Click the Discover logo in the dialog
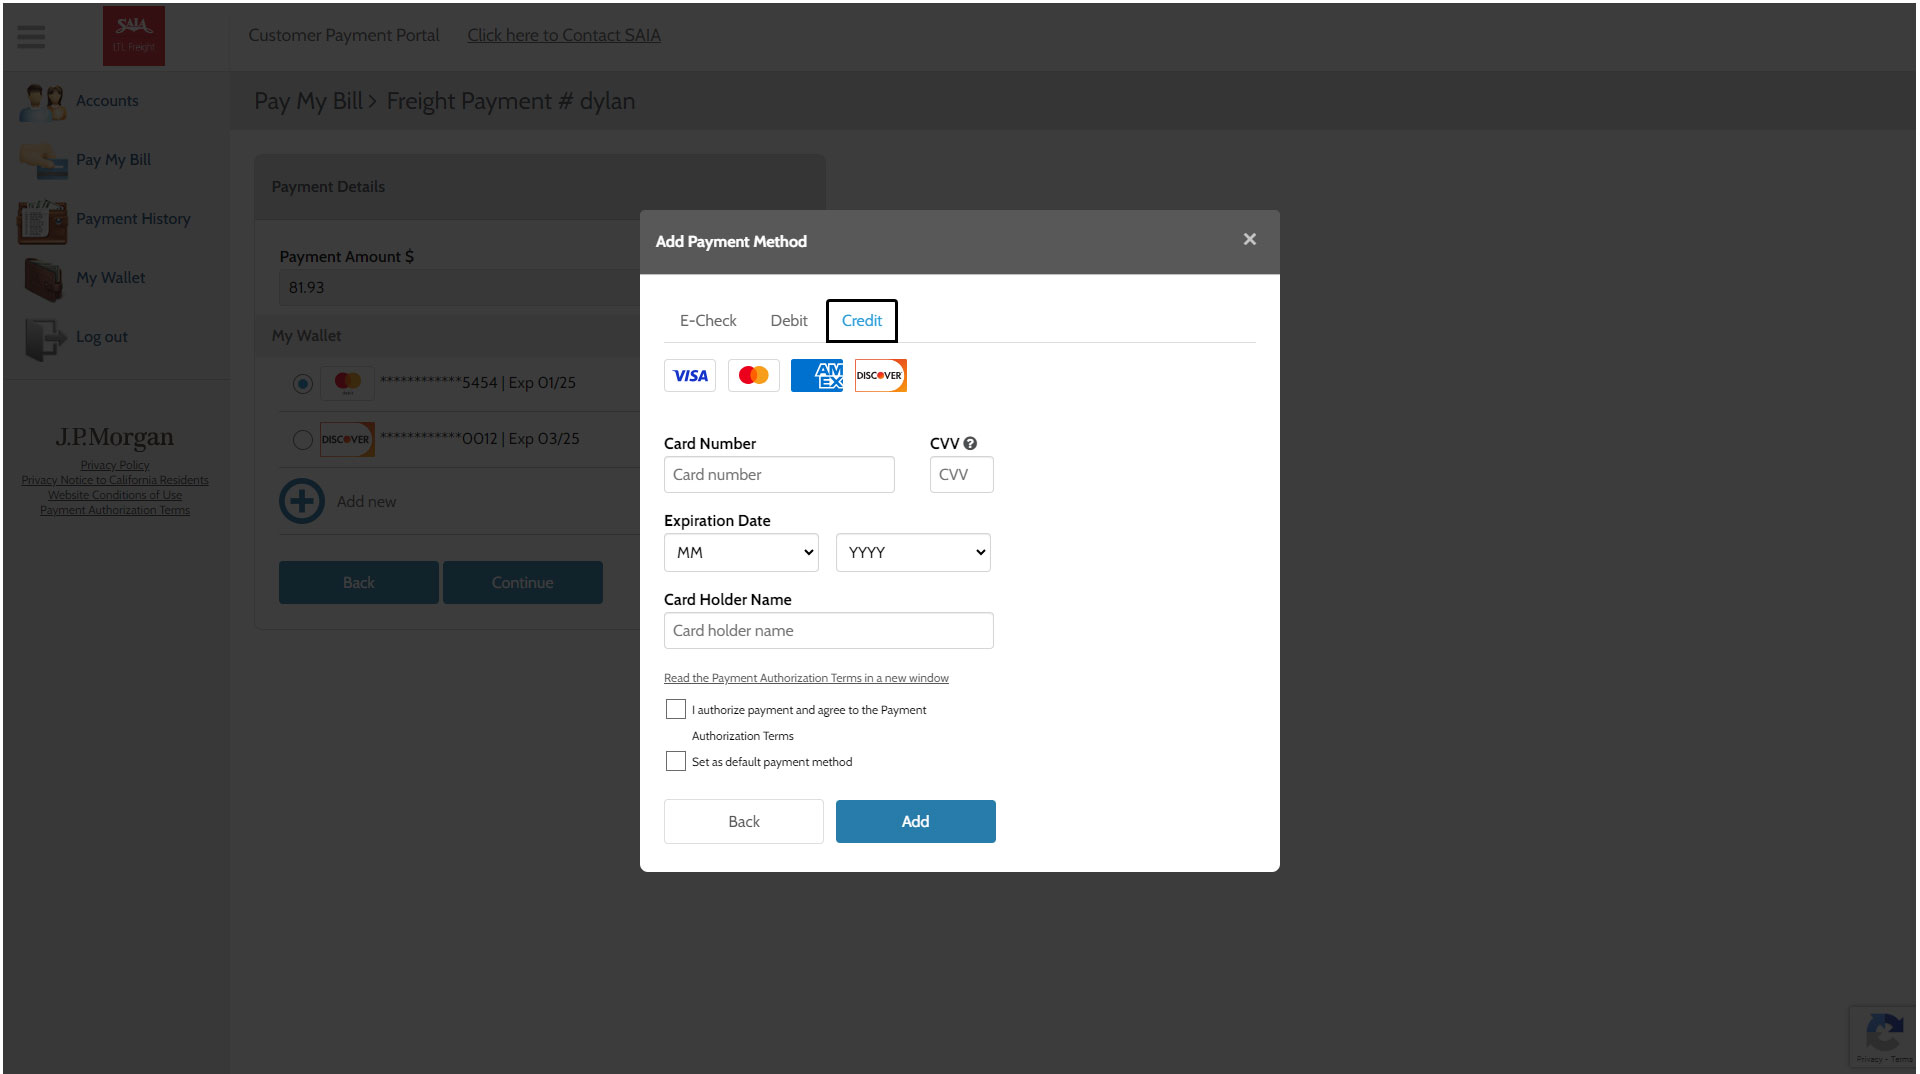The height and width of the screenshot is (1074, 1920). 880,376
